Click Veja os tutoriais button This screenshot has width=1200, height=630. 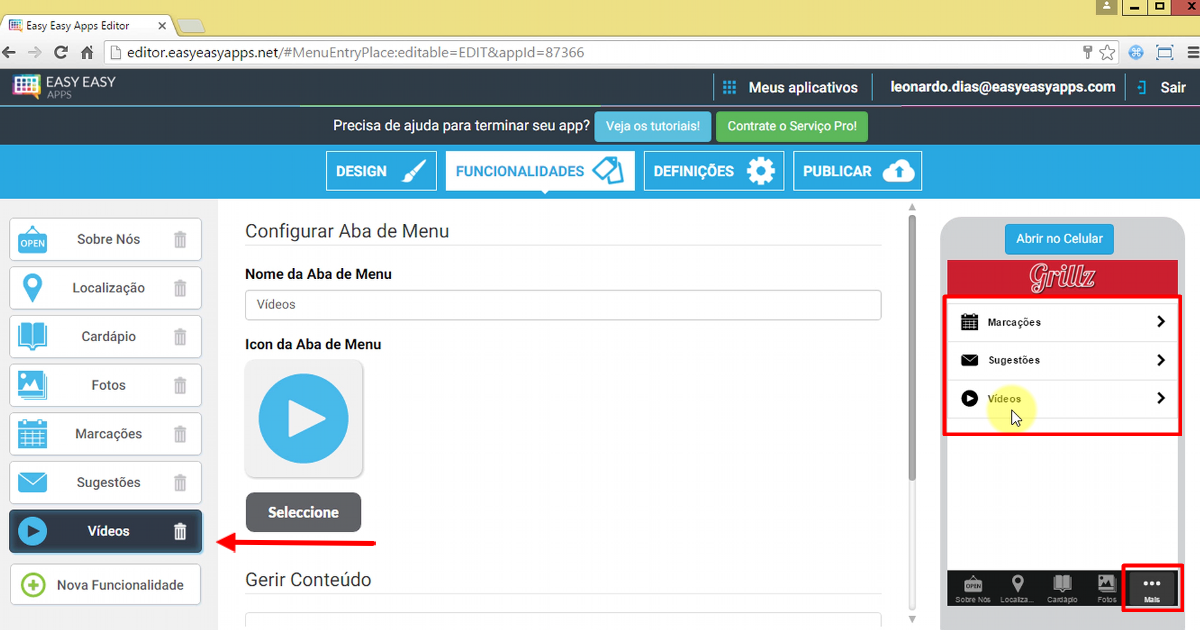(x=653, y=127)
